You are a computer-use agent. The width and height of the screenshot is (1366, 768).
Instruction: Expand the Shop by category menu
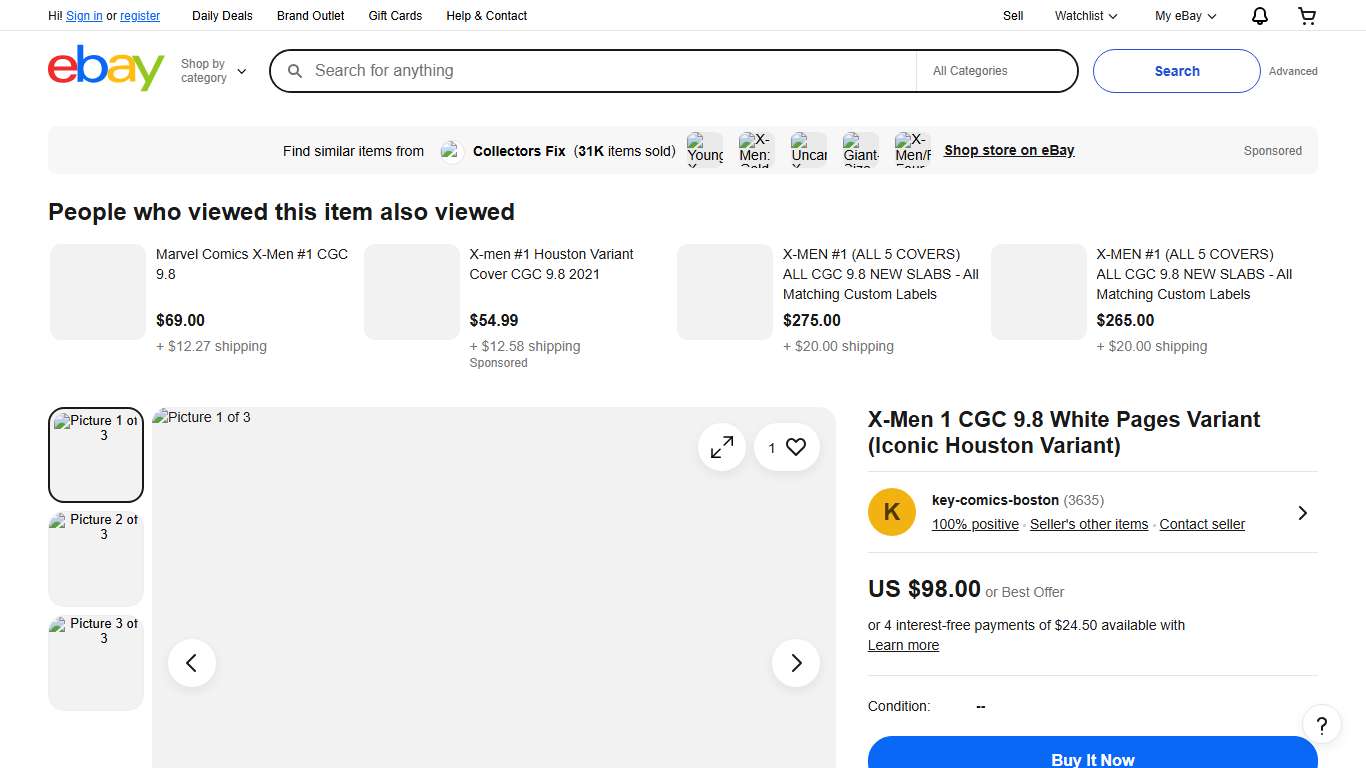213,71
